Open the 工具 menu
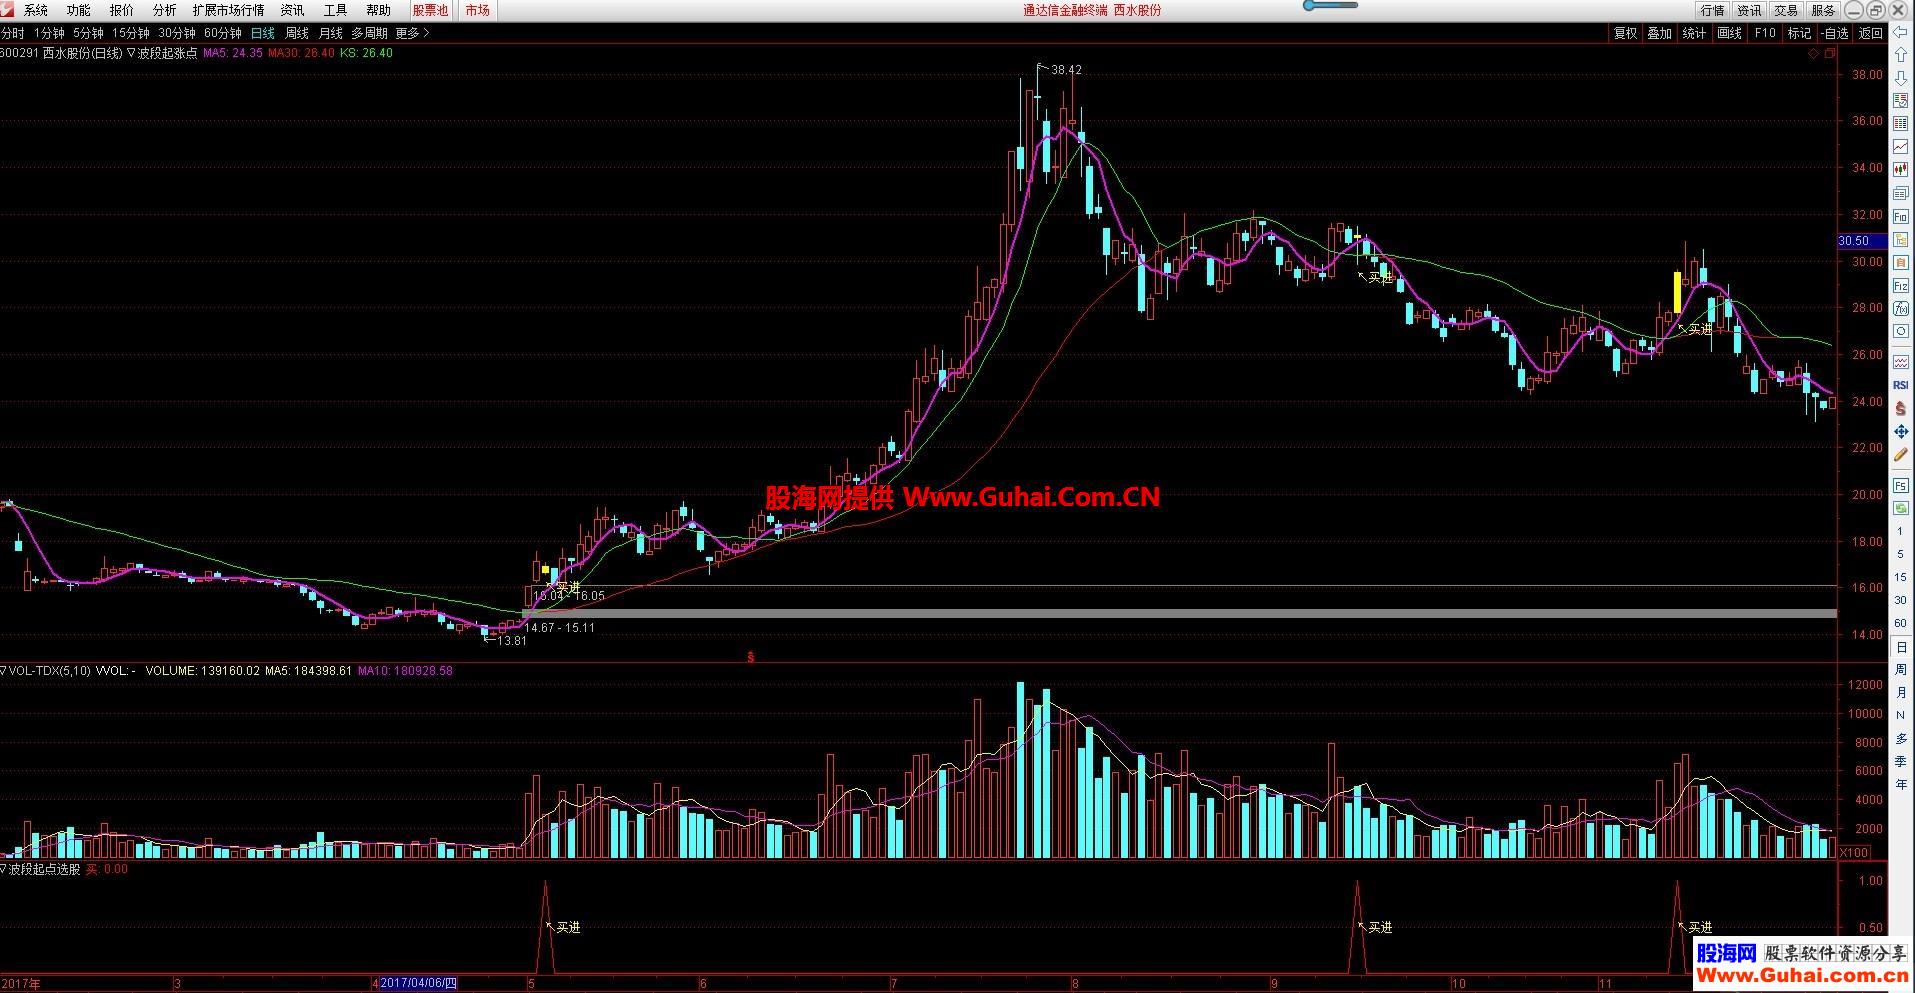This screenshot has height=993, width=1915. tap(335, 10)
